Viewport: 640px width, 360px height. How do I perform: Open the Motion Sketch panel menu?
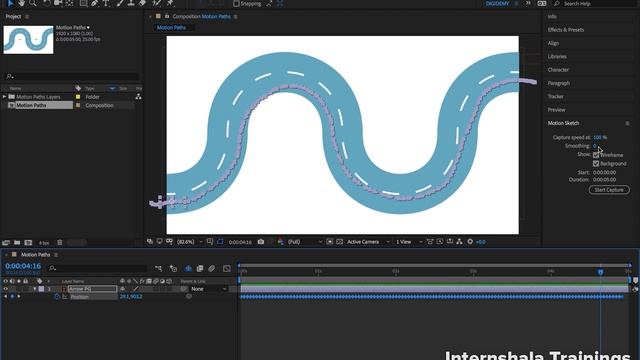pos(627,123)
